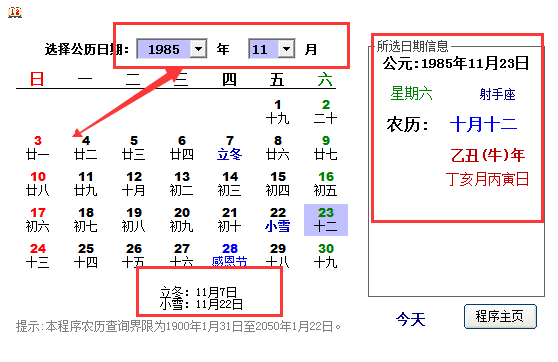
Task: Select November 21 (初十)
Action: click(230, 220)
